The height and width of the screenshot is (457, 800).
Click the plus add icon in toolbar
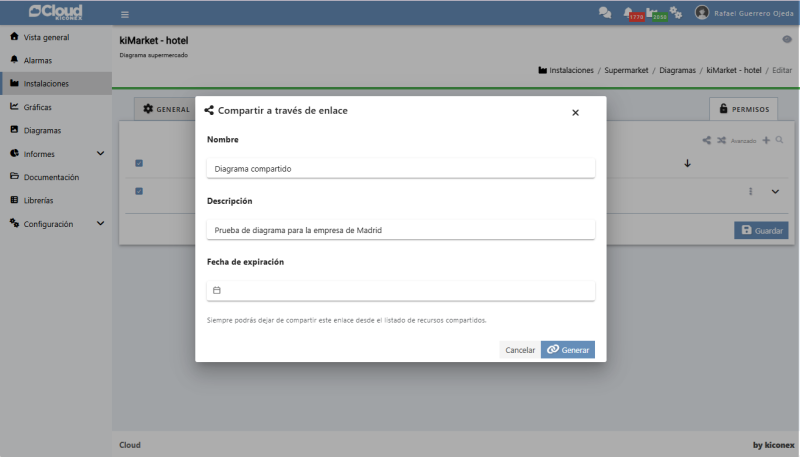pyautogui.click(x=766, y=140)
